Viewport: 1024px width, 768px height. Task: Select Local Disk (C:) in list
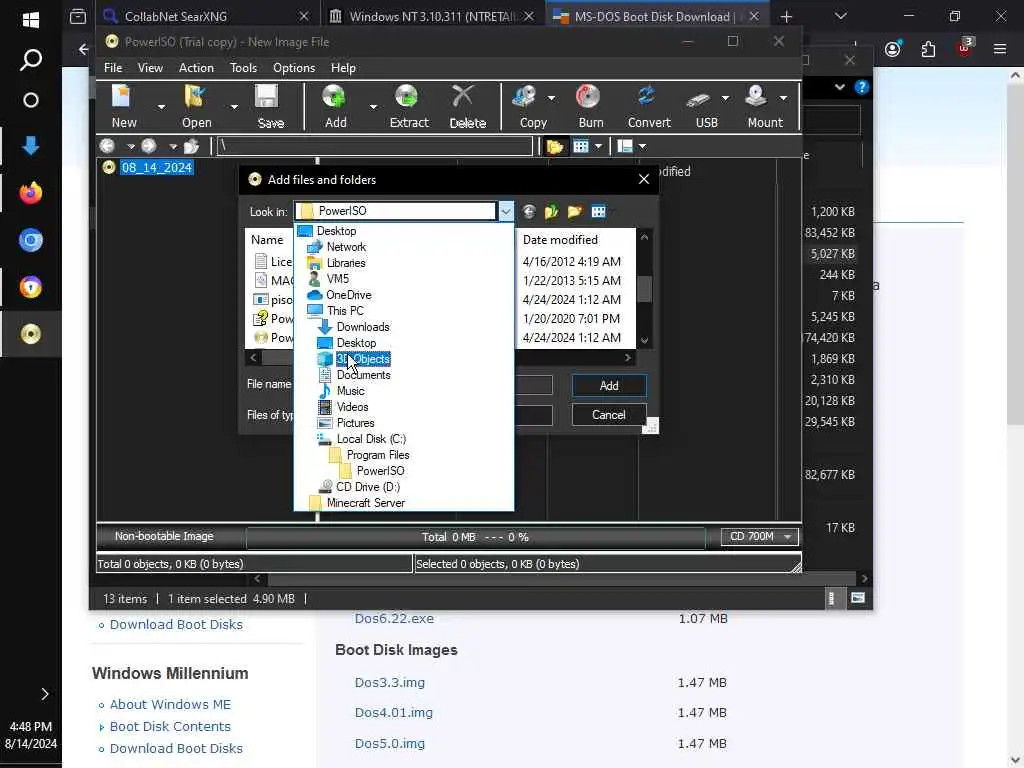point(371,439)
